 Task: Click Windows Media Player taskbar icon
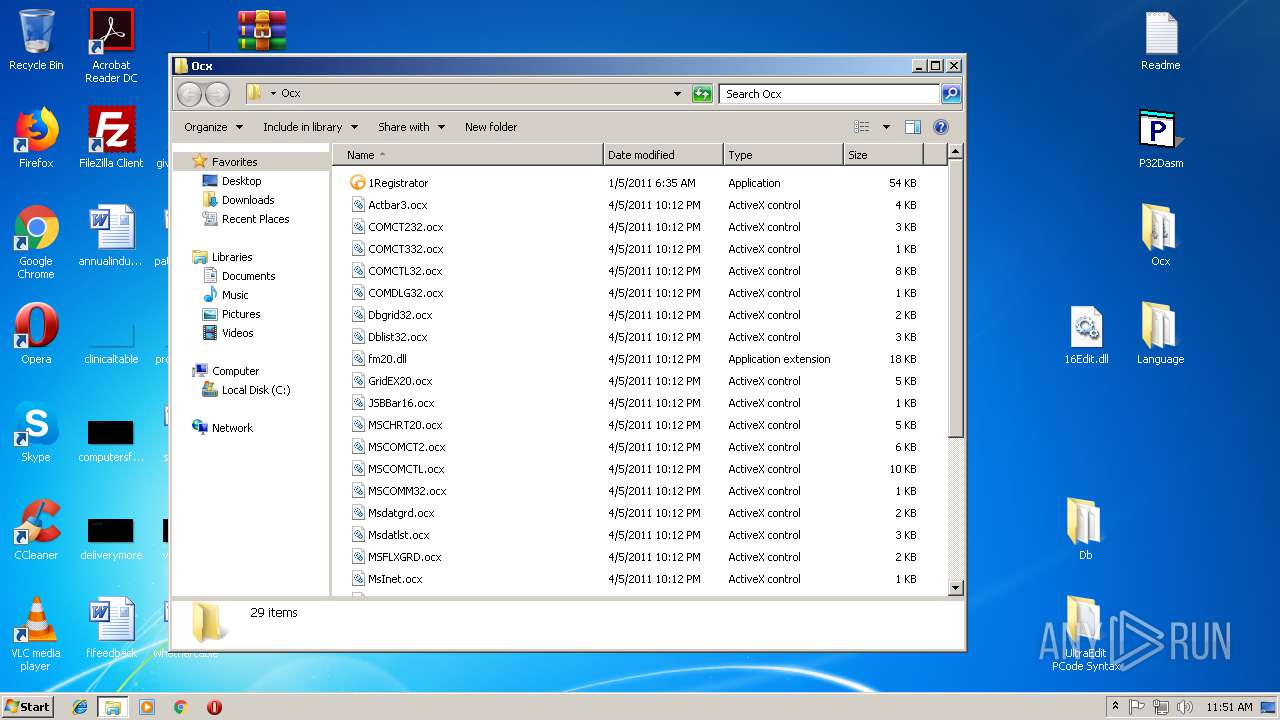[x=147, y=707]
